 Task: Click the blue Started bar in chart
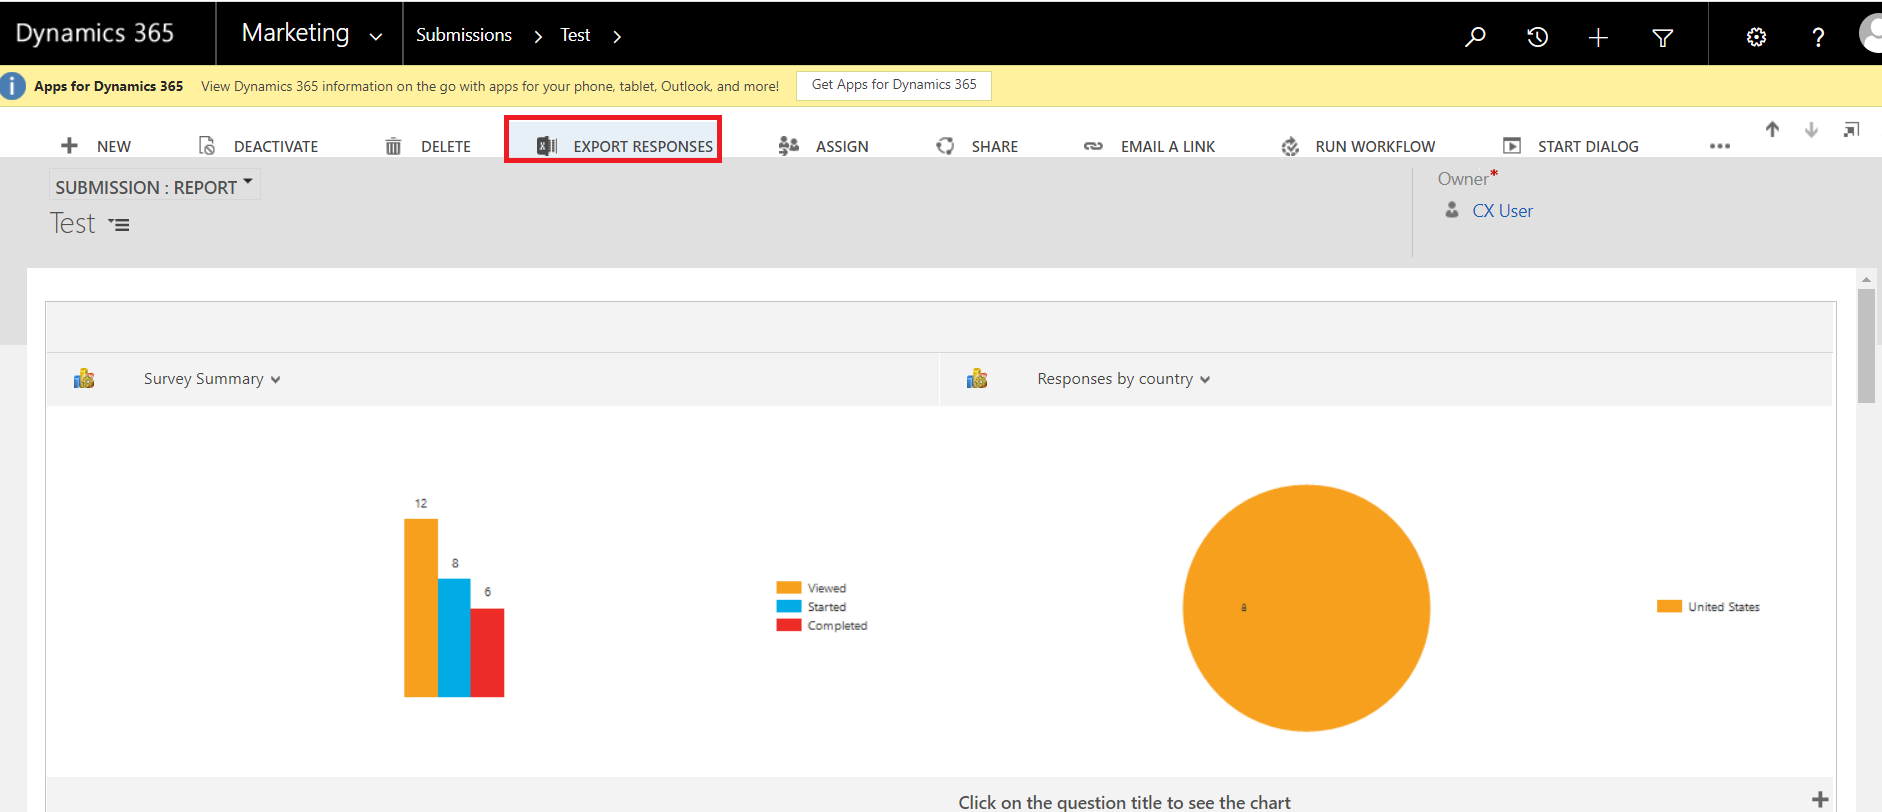pos(454,638)
